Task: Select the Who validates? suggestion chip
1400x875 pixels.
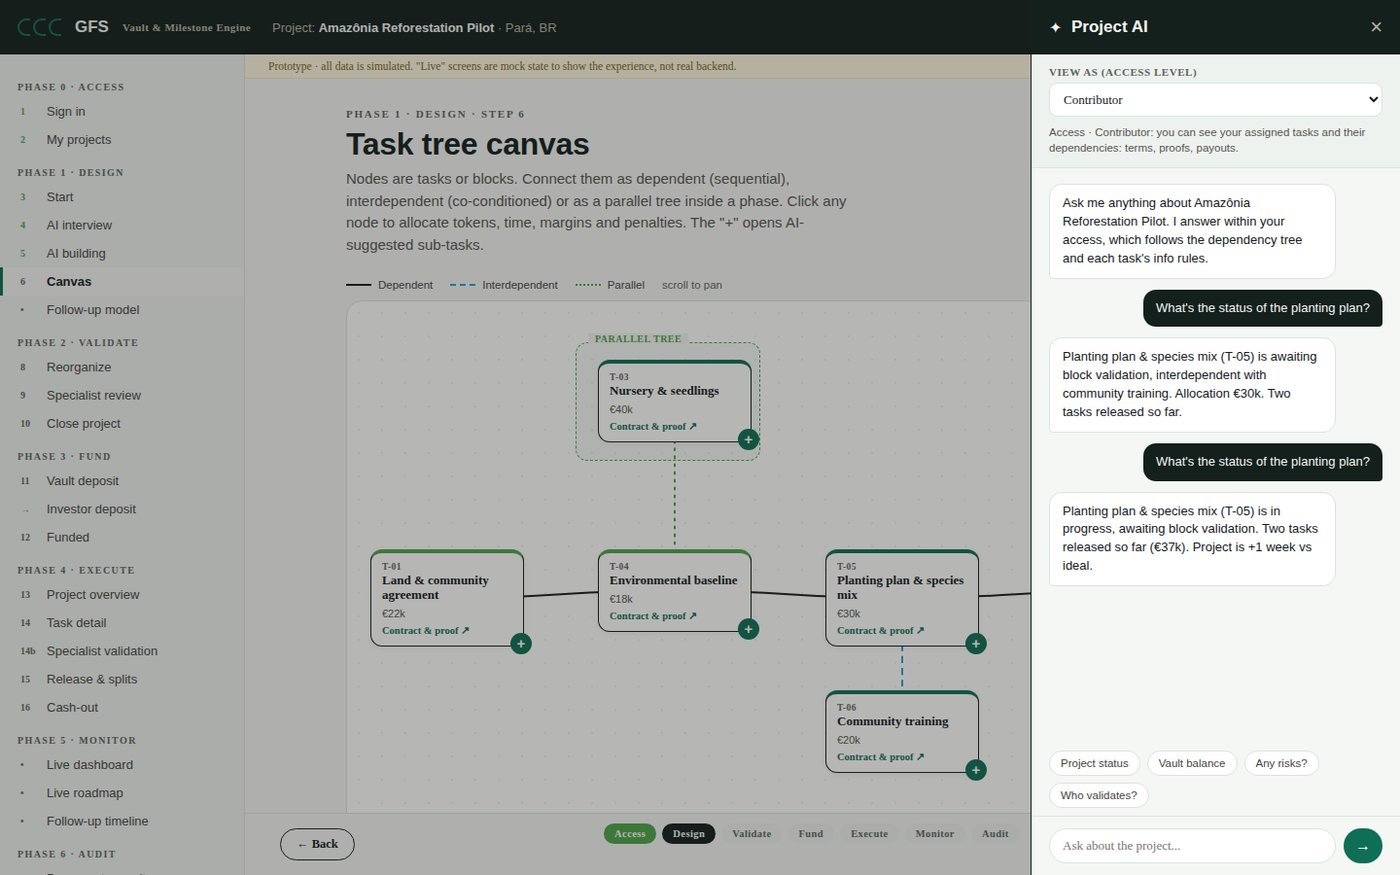Action: (1099, 795)
